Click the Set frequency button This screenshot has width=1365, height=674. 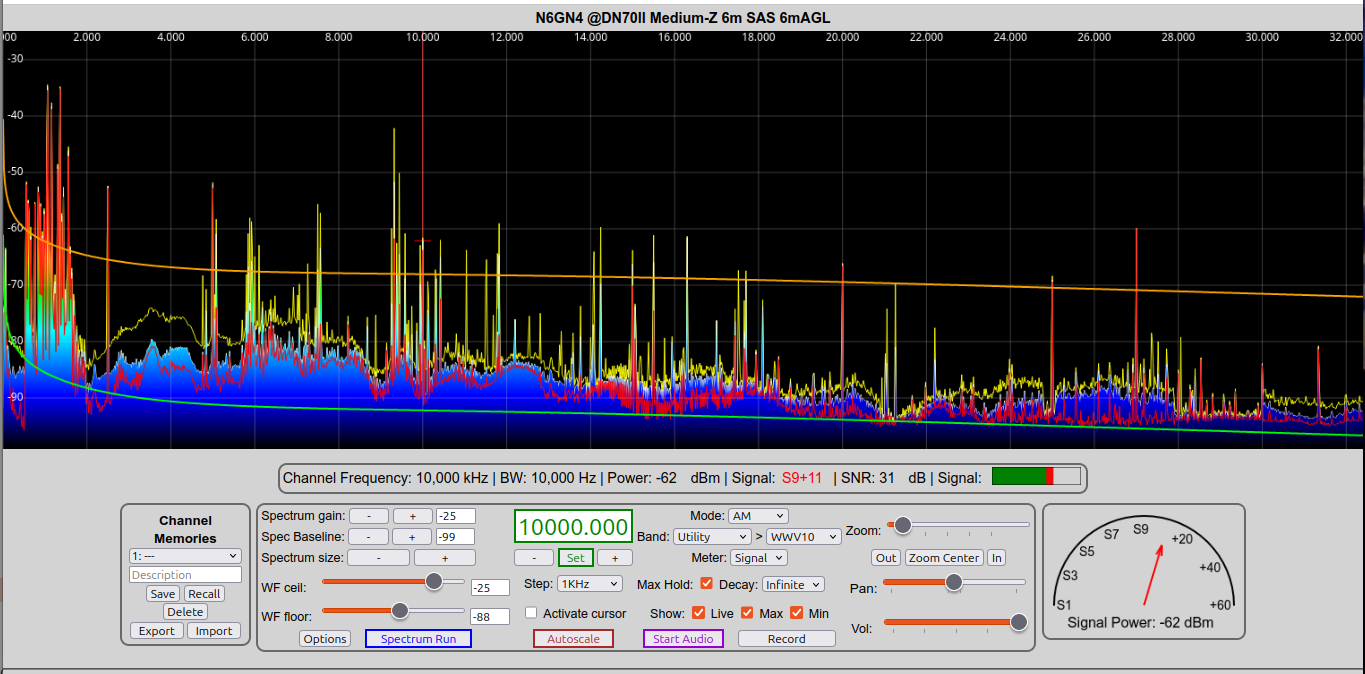(x=576, y=558)
